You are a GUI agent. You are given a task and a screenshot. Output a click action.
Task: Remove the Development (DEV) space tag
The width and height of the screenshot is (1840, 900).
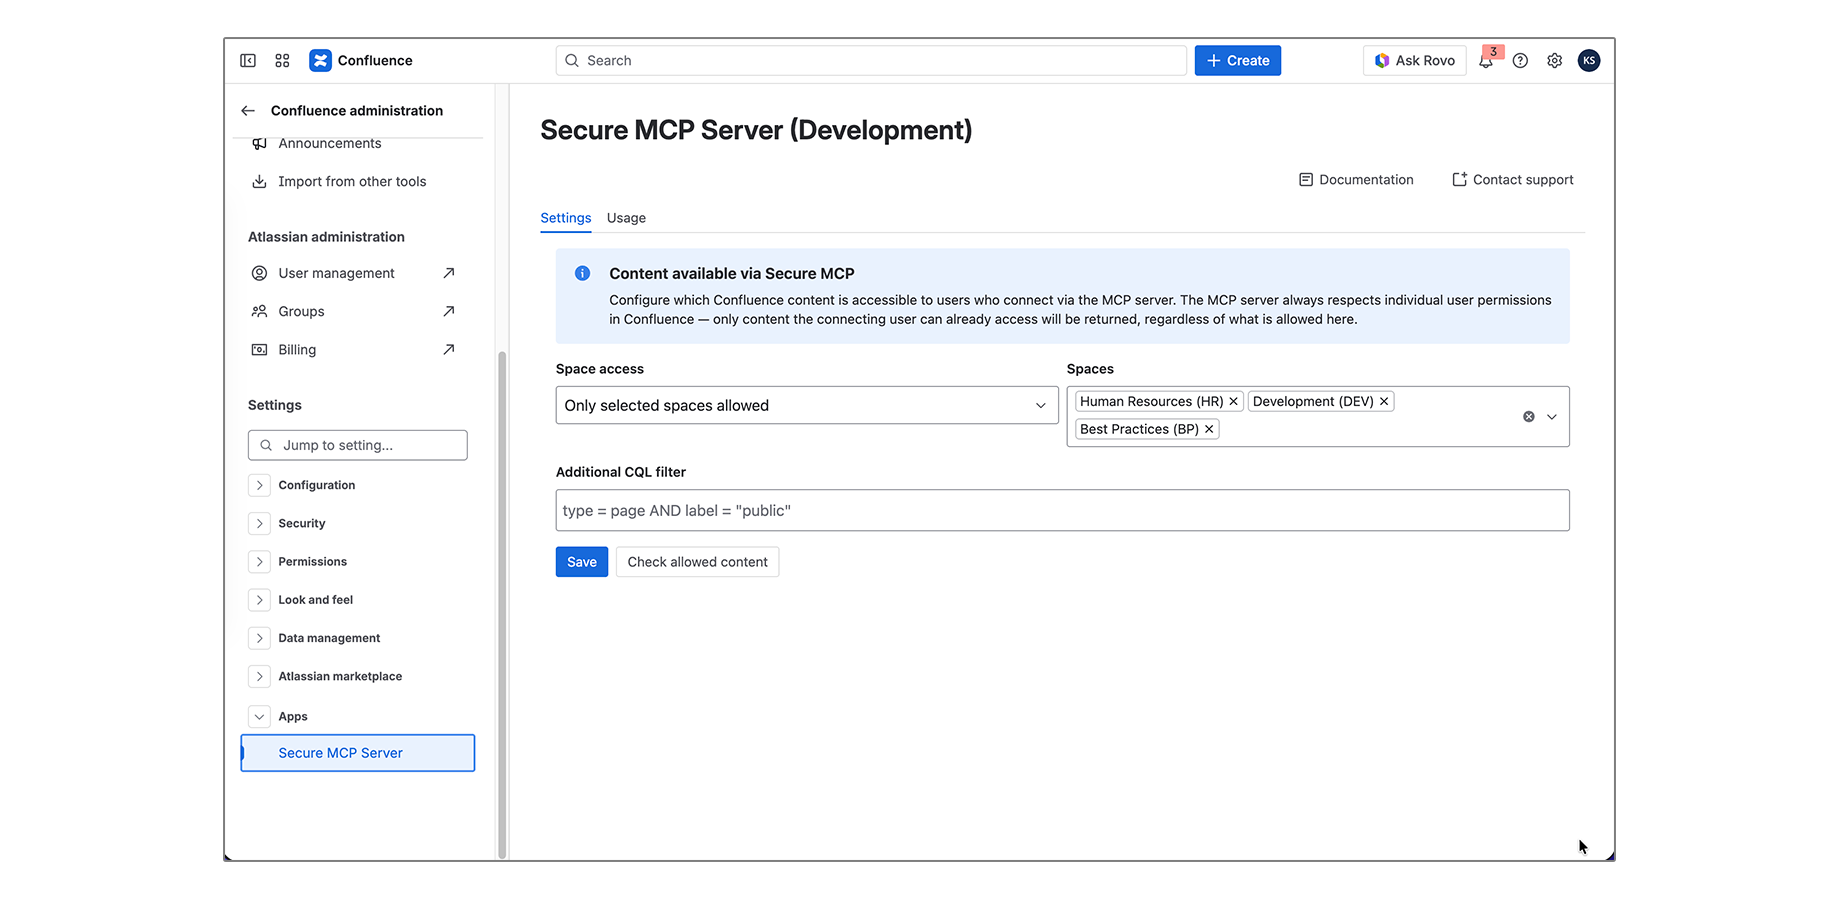coord(1384,401)
